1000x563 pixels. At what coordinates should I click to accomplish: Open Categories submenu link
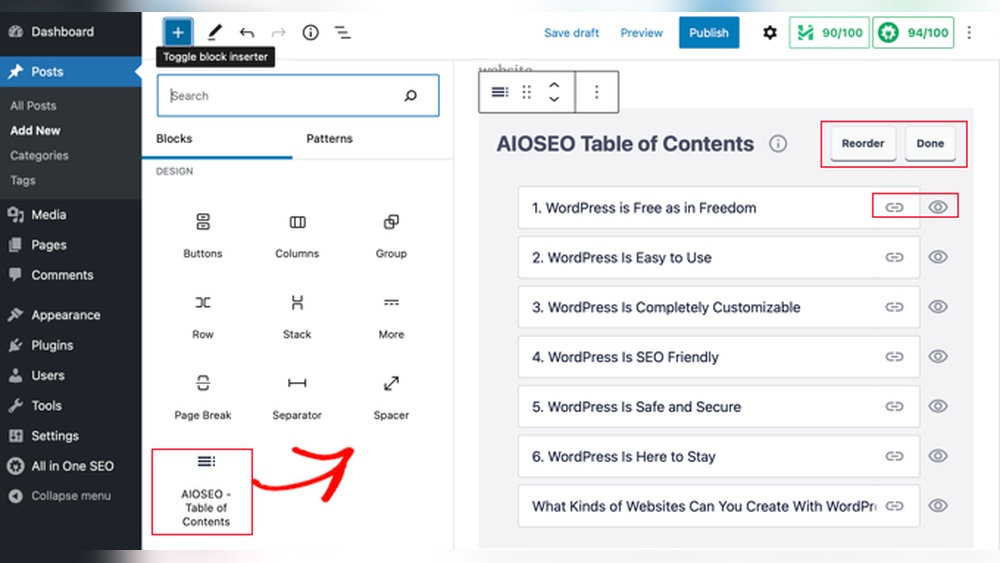pos(39,155)
